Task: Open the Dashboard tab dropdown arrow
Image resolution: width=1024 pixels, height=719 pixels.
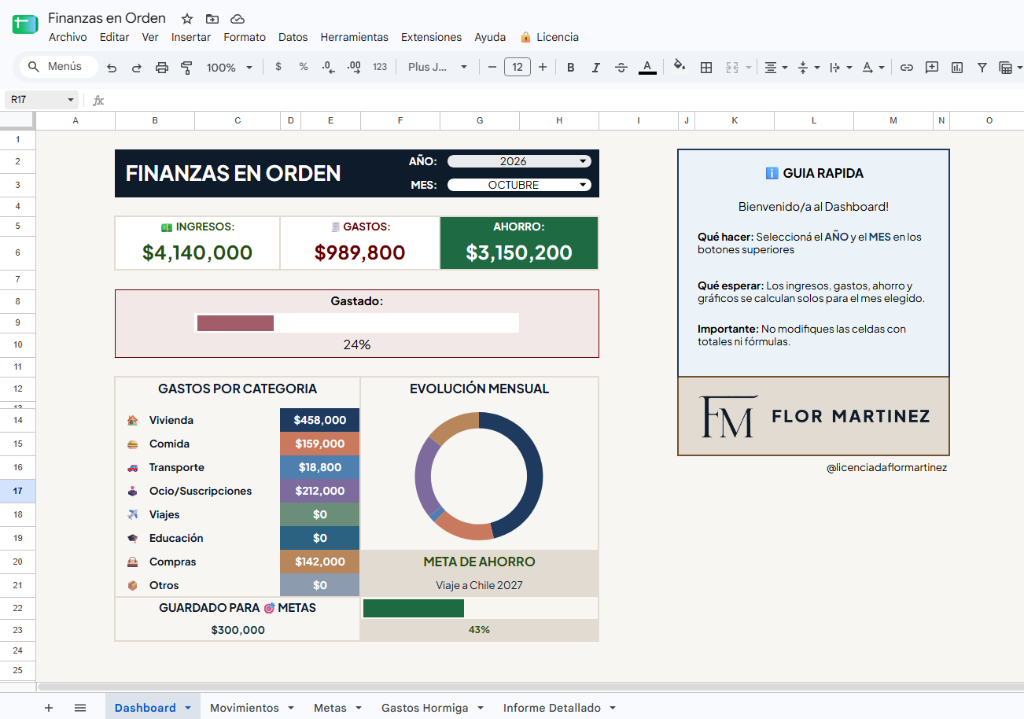Action: [188, 708]
